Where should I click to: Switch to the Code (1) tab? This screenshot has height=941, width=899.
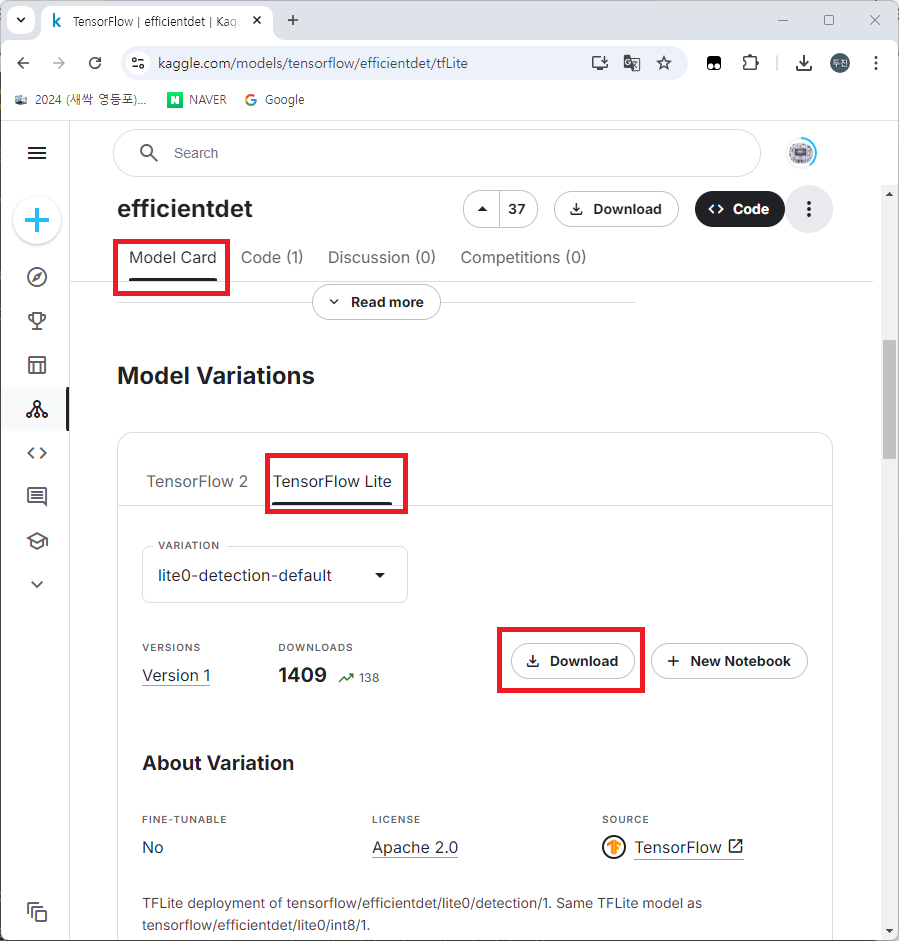[x=272, y=257]
